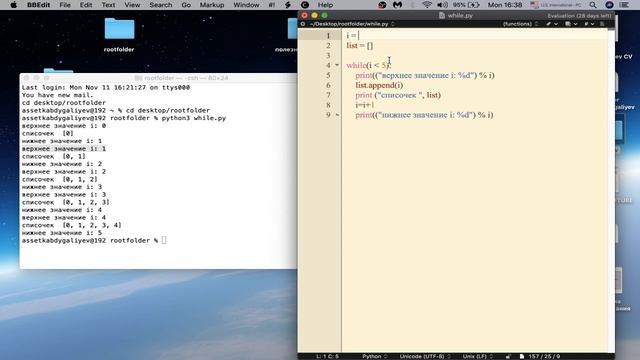Screen dimensions: 640x360
Task: Click the lock icon in status bar
Action: coord(508,356)
